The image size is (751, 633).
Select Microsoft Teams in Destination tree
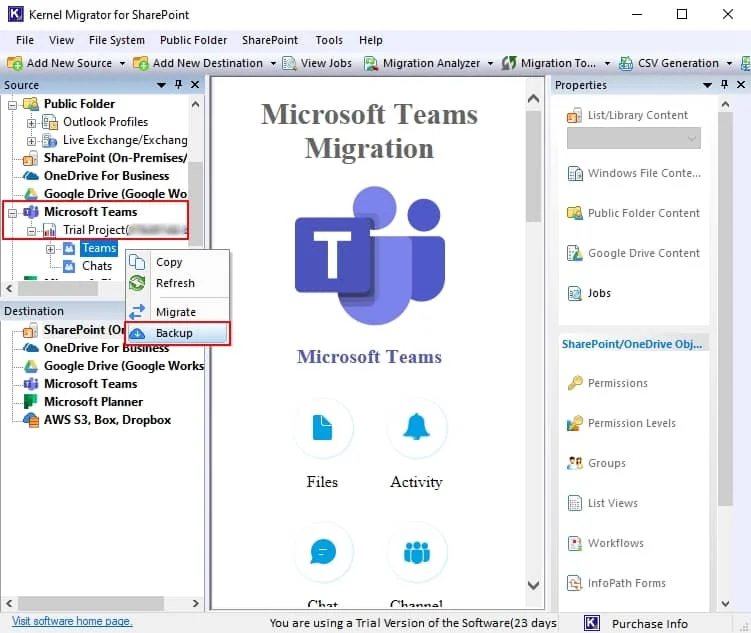coord(91,384)
